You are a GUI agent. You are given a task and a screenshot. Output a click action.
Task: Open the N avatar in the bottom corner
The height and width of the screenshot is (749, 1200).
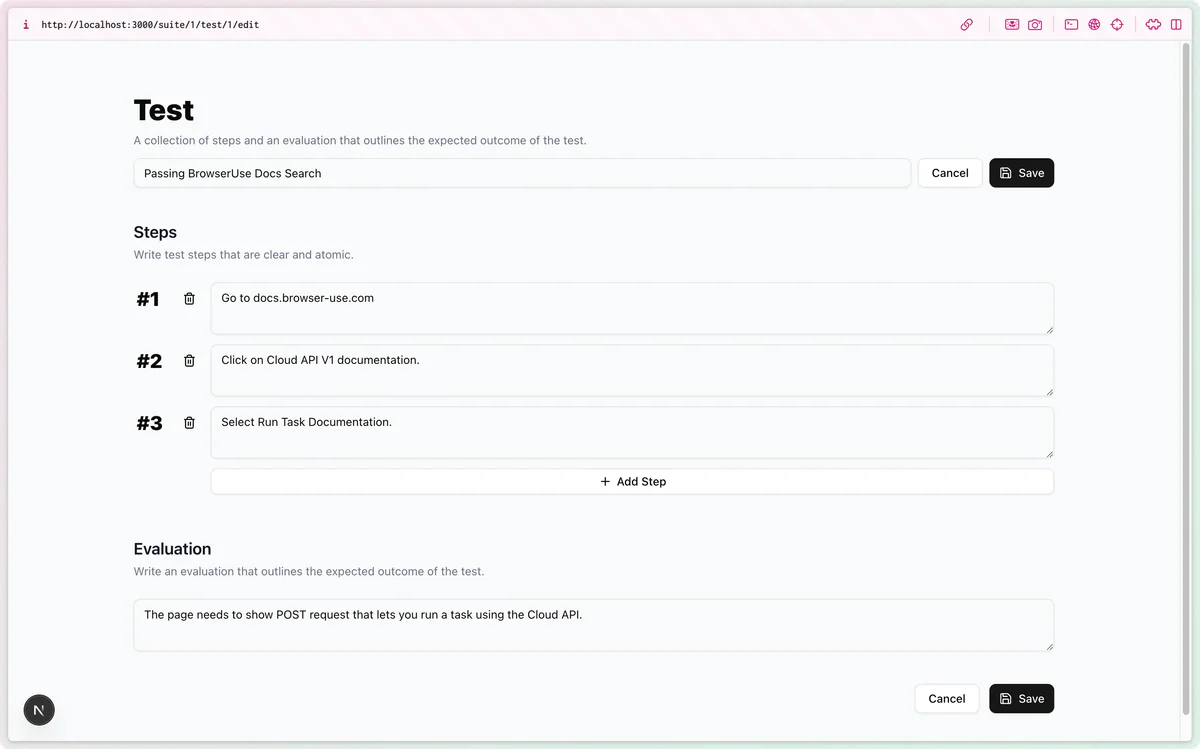[x=39, y=710]
